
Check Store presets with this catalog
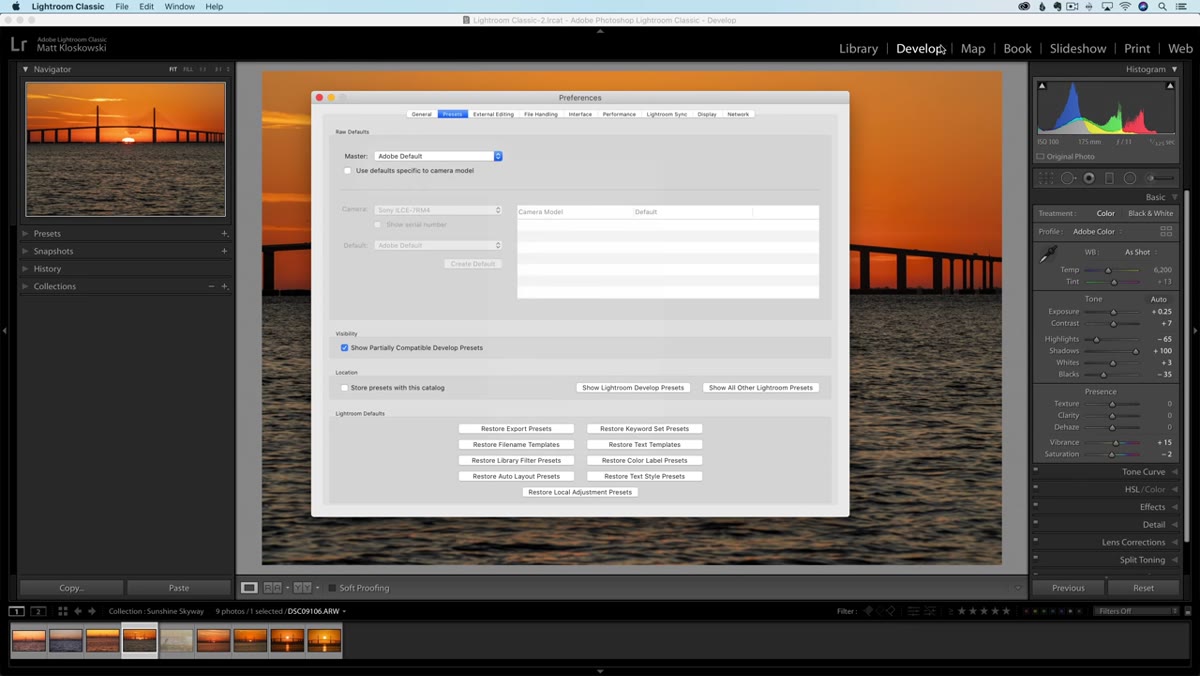click(x=344, y=388)
